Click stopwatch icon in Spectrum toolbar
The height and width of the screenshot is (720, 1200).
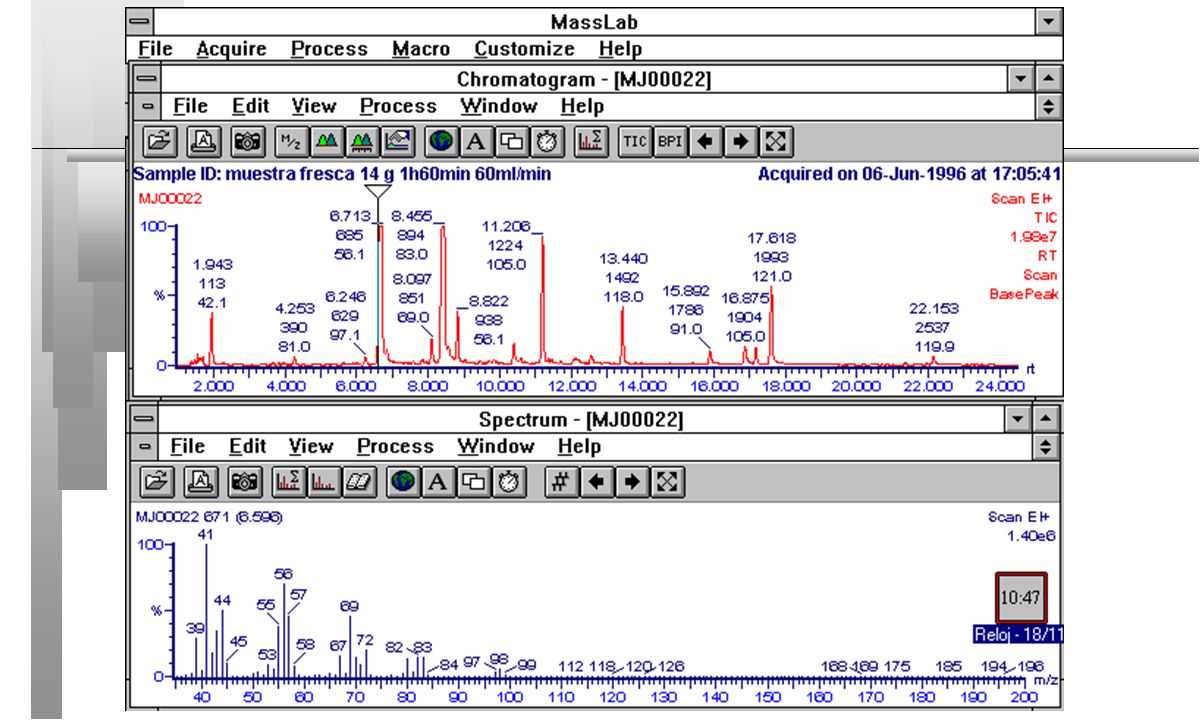pyautogui.click(x=511, y=482)
